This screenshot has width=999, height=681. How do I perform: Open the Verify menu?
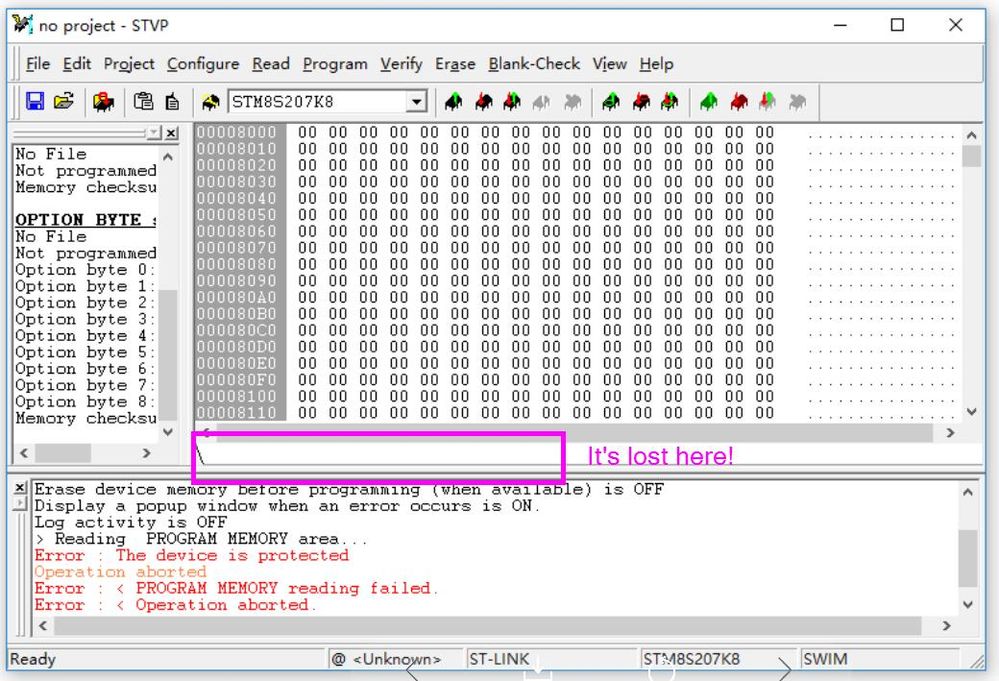[401, 64]
